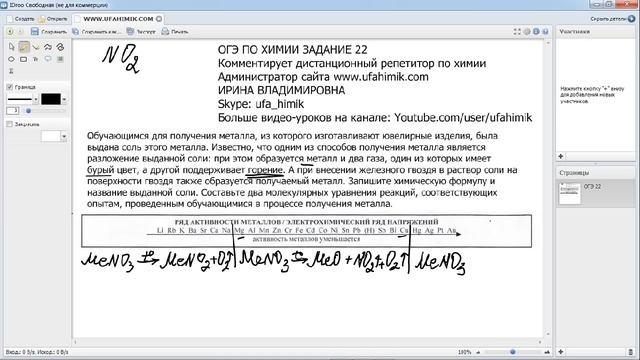Viewport: 640px width, 360px height.
Task: Click the horizontal scrollbar left arrow
Action: pyautogui.click(x=75, y=342)
